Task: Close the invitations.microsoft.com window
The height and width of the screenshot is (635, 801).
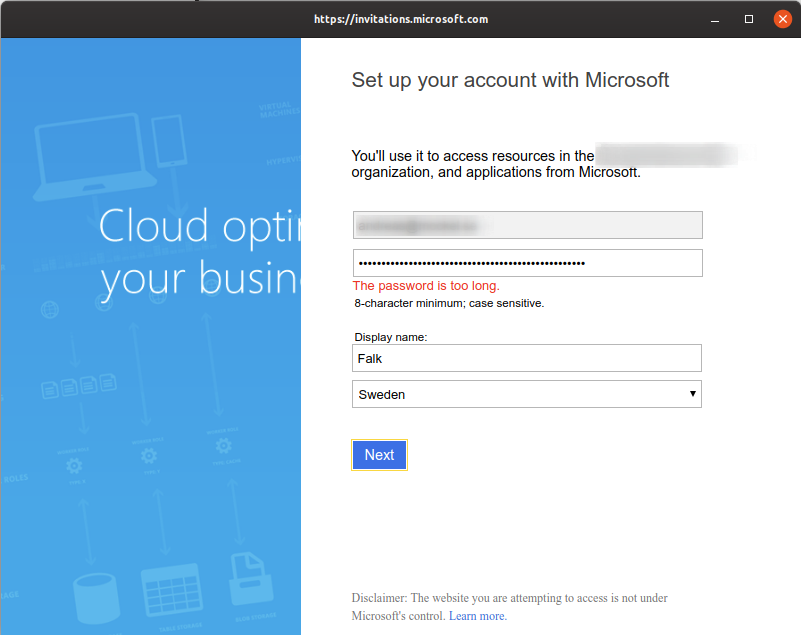Action: pyautogui.click(x=783, y=19)
